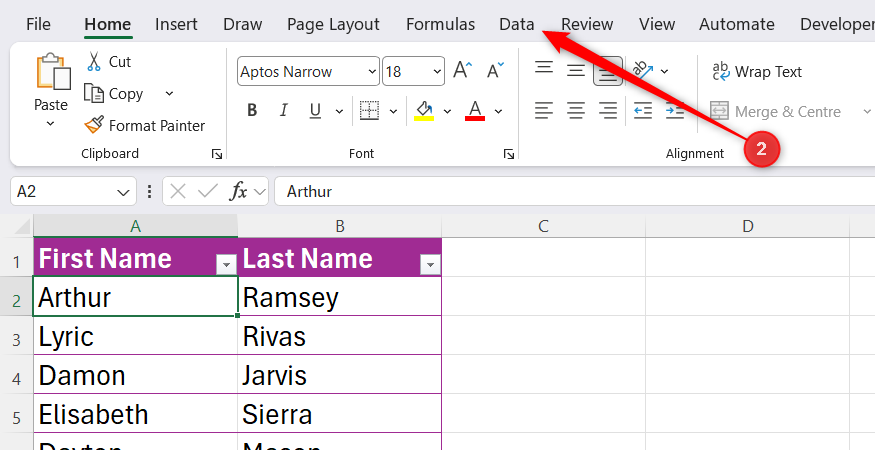
Task: Decrease font size with the smaller A
Action: pyautogui.click(x=495, y=71)
